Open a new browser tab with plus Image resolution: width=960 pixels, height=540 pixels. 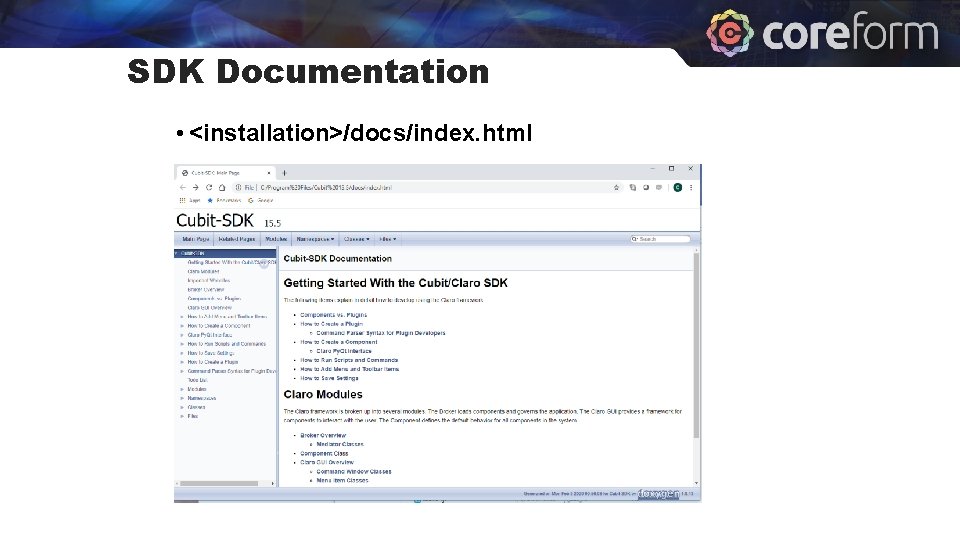[x=284, y=173]
